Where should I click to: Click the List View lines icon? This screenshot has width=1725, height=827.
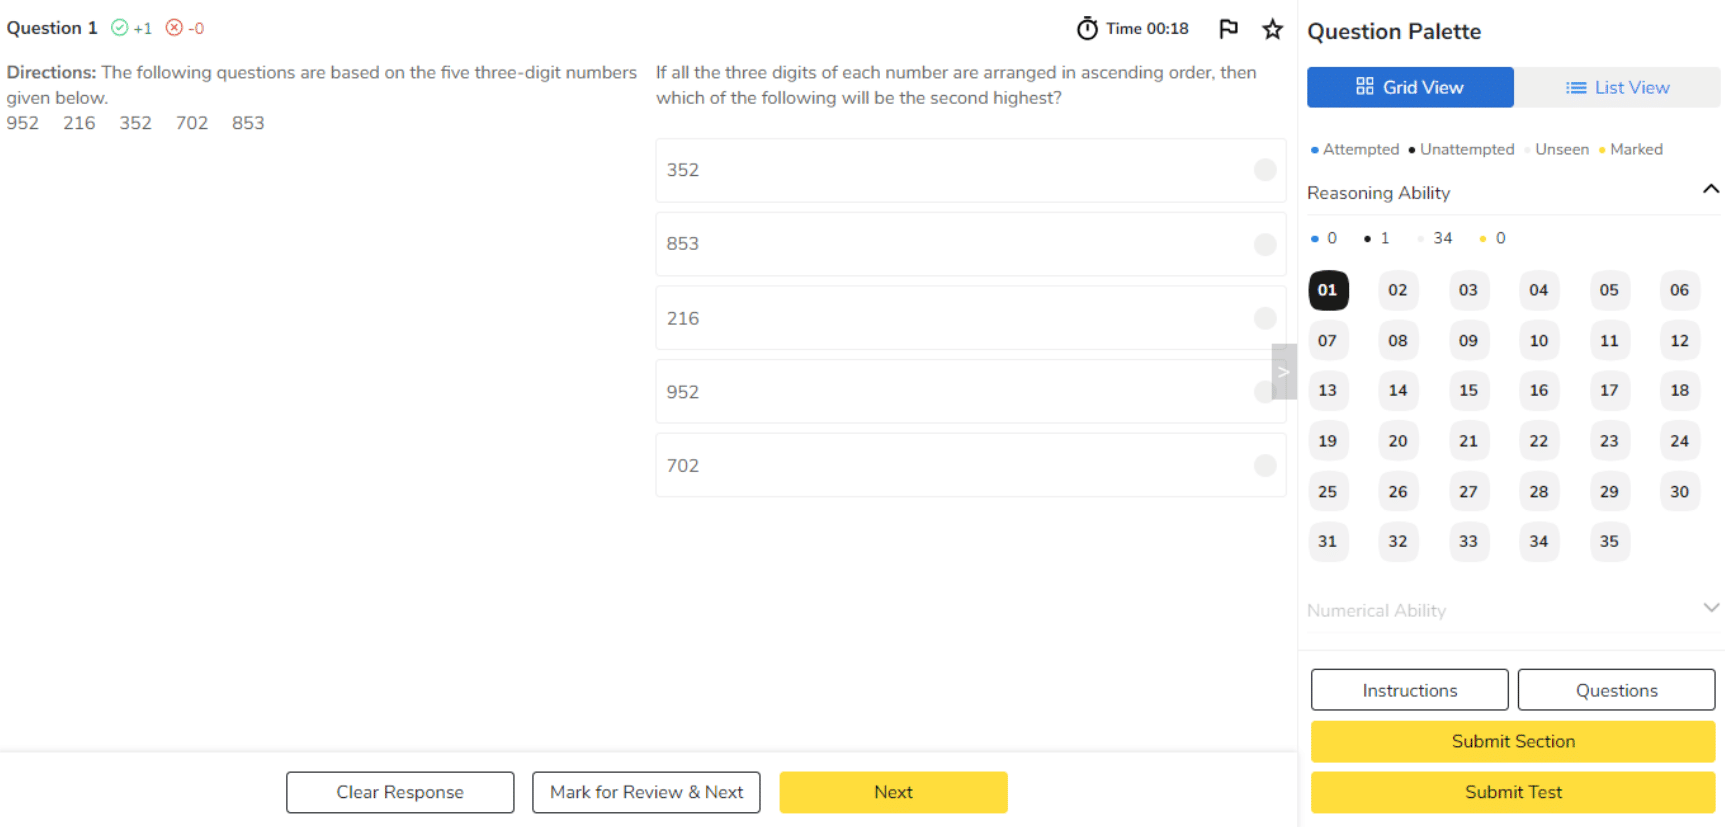coord(1576,88)
